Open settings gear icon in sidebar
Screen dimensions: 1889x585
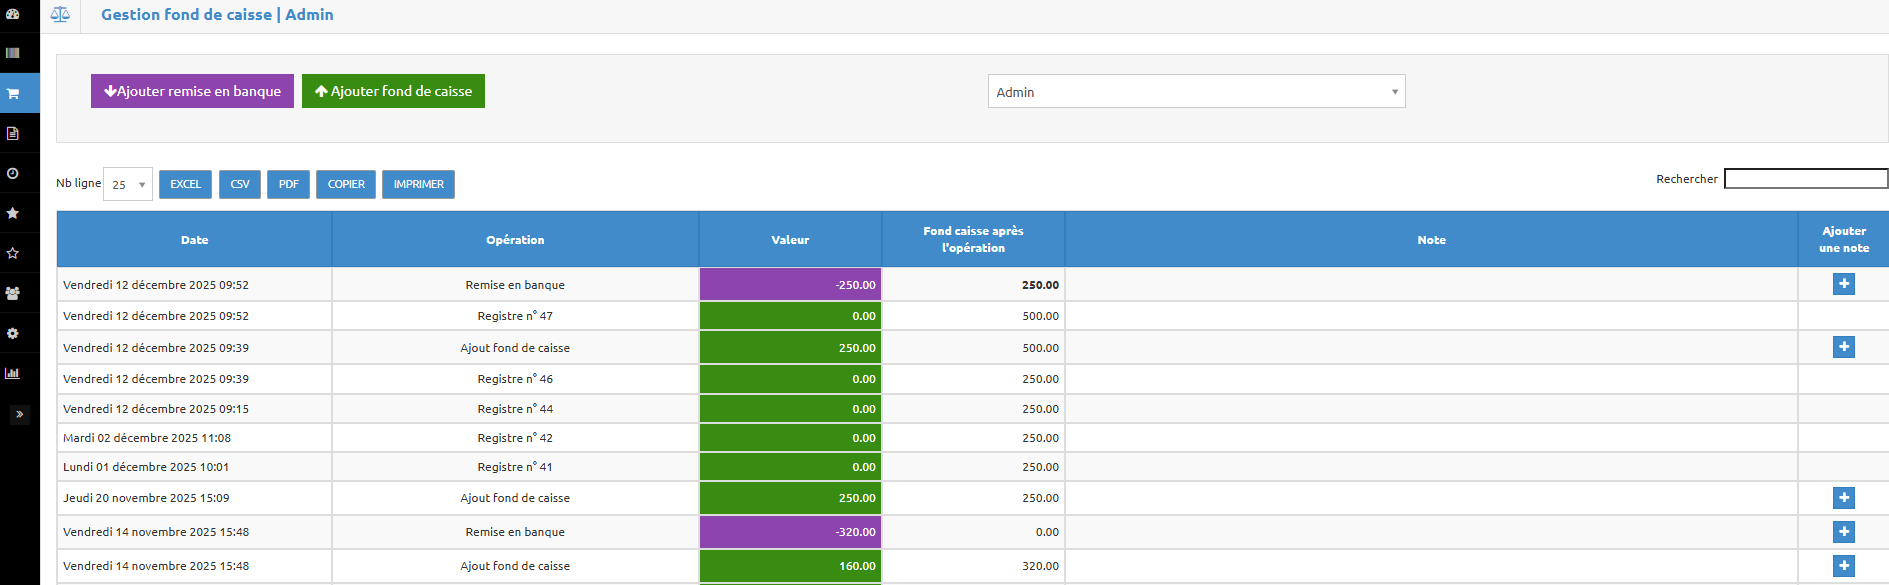click(13, 333)
